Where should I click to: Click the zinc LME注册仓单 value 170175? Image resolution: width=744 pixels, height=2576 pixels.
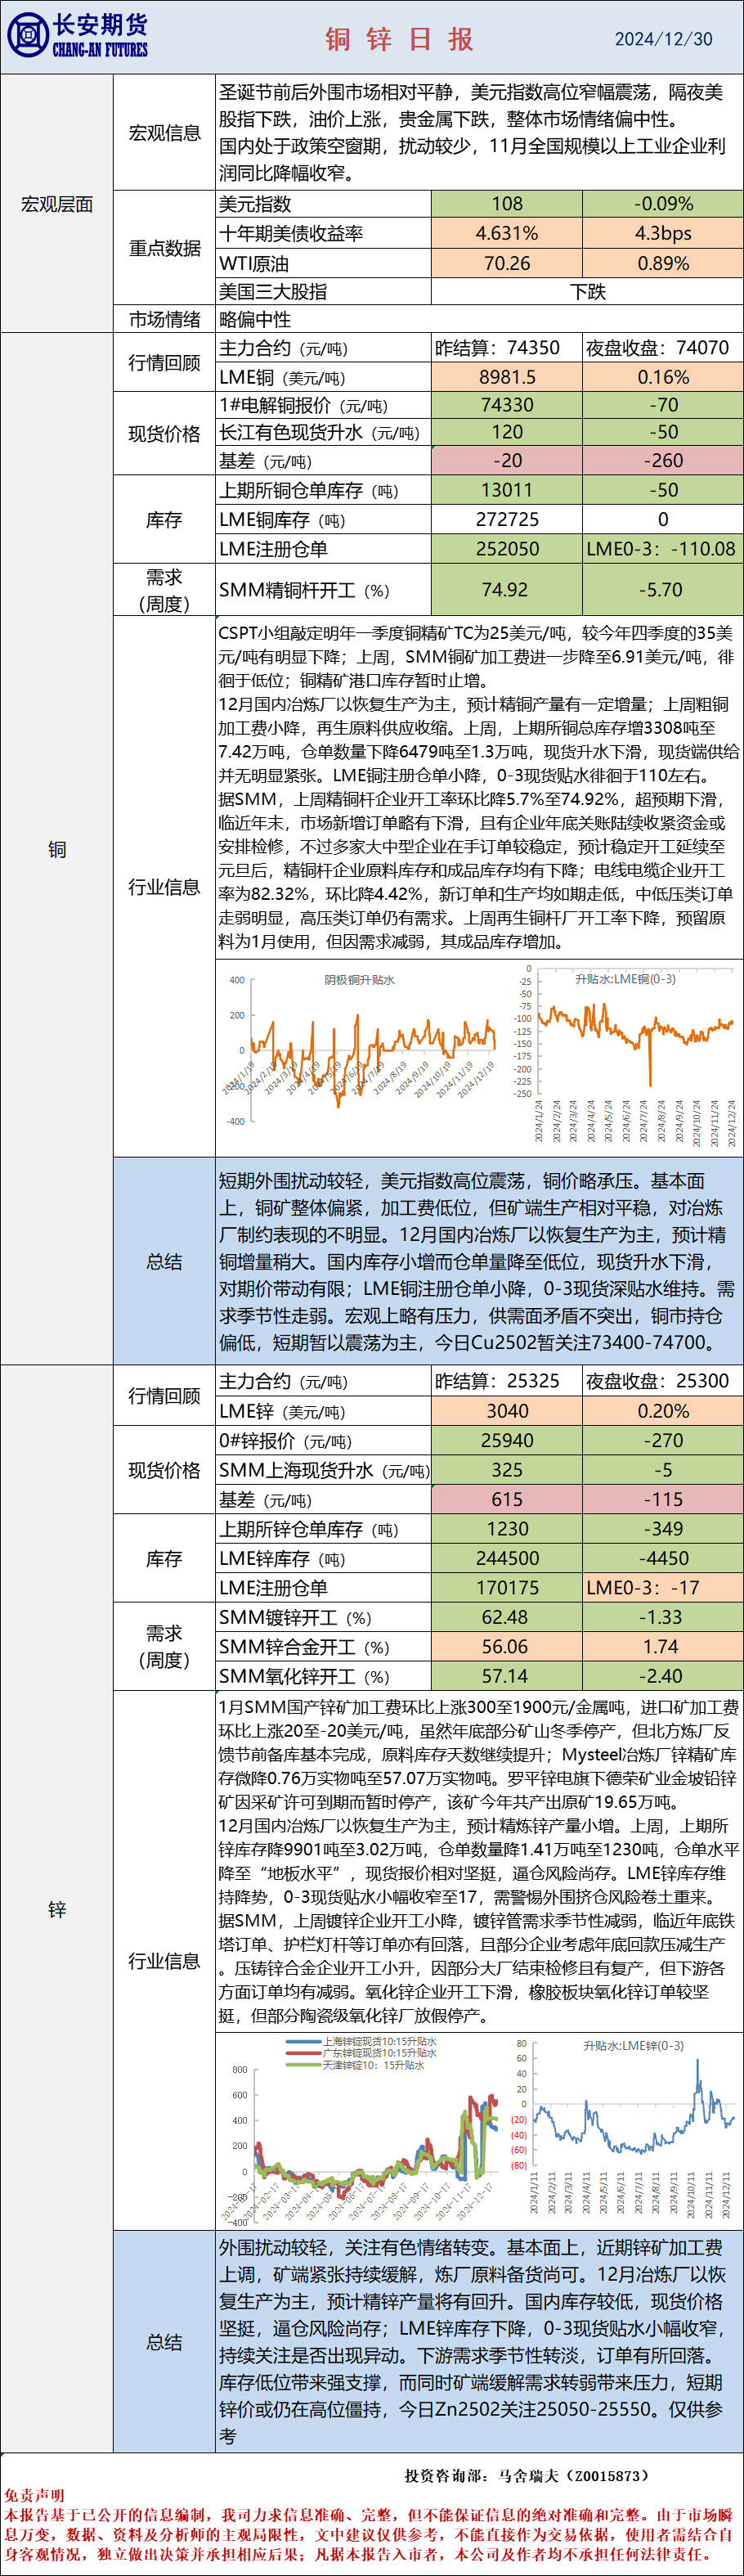[x=507, y=1588]
